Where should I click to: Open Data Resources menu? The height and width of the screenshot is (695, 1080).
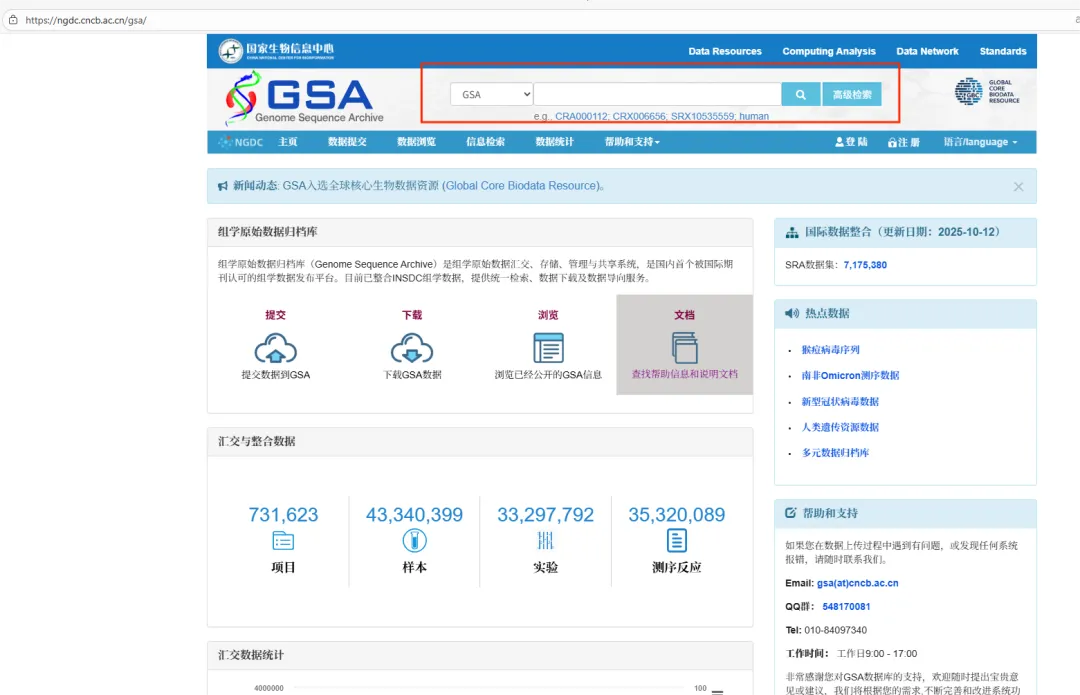pyautogui.click(x=725, y=51)
